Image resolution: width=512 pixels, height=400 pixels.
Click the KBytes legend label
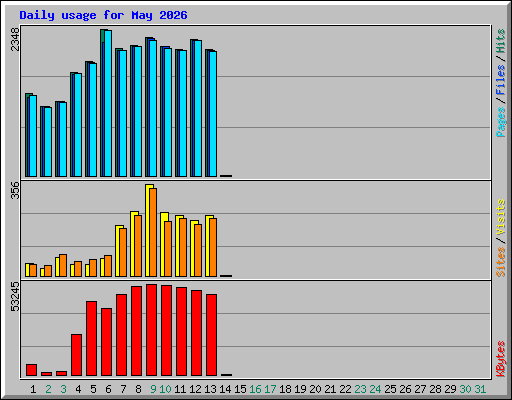coord(501,359)
